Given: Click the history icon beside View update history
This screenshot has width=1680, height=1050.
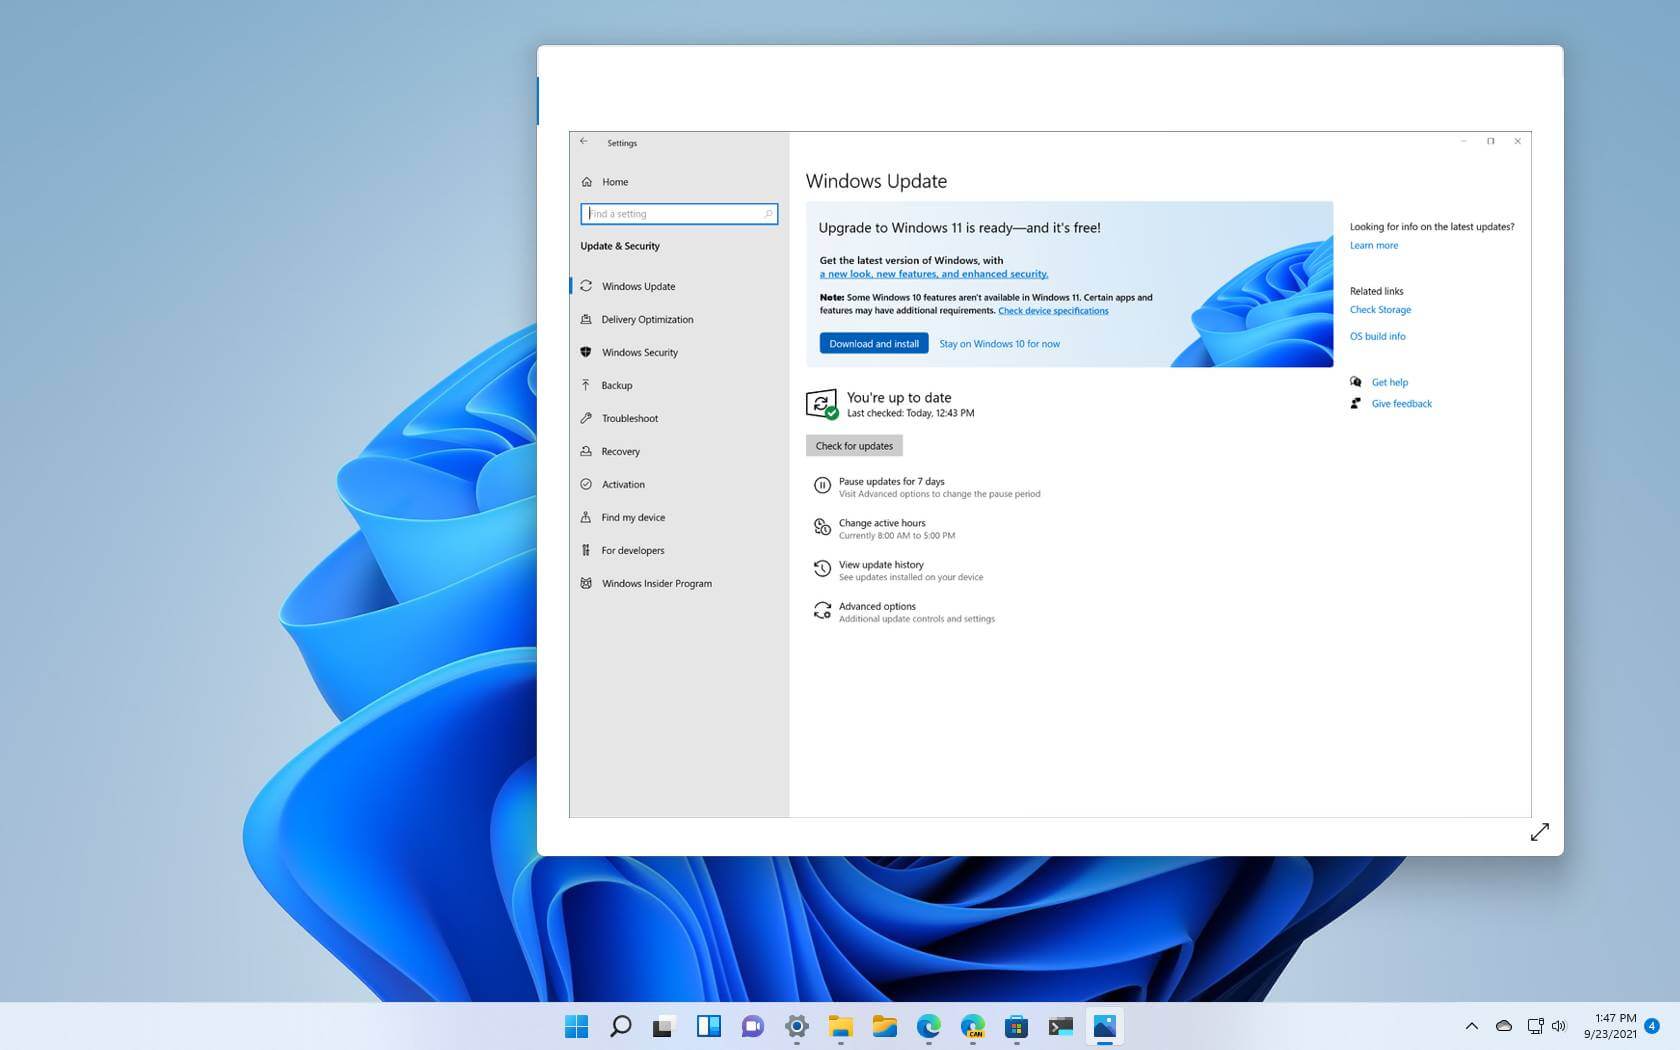Looking at the screenshot, I should click(822, 569).
